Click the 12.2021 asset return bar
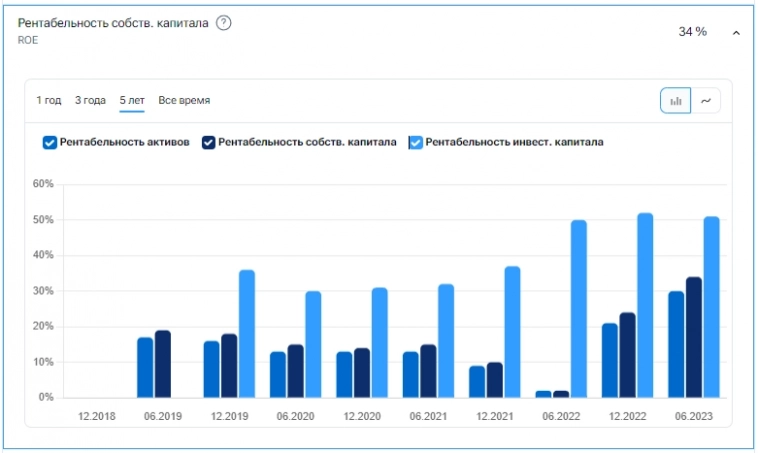The image size is (758, 453). 477,382
